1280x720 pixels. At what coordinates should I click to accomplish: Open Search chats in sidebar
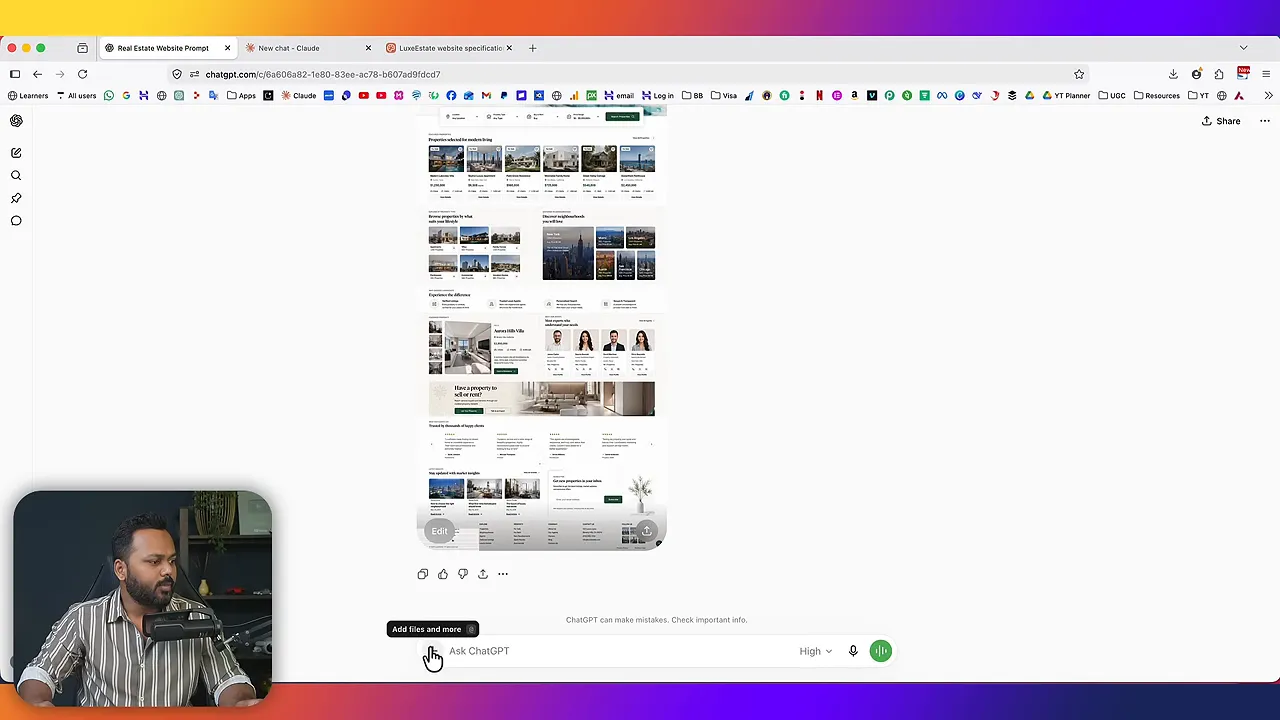coord(16,175)
